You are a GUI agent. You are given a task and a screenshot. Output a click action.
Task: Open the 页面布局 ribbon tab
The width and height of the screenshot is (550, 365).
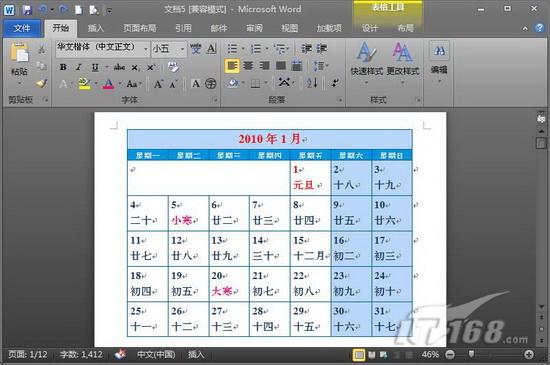[140, 28]
